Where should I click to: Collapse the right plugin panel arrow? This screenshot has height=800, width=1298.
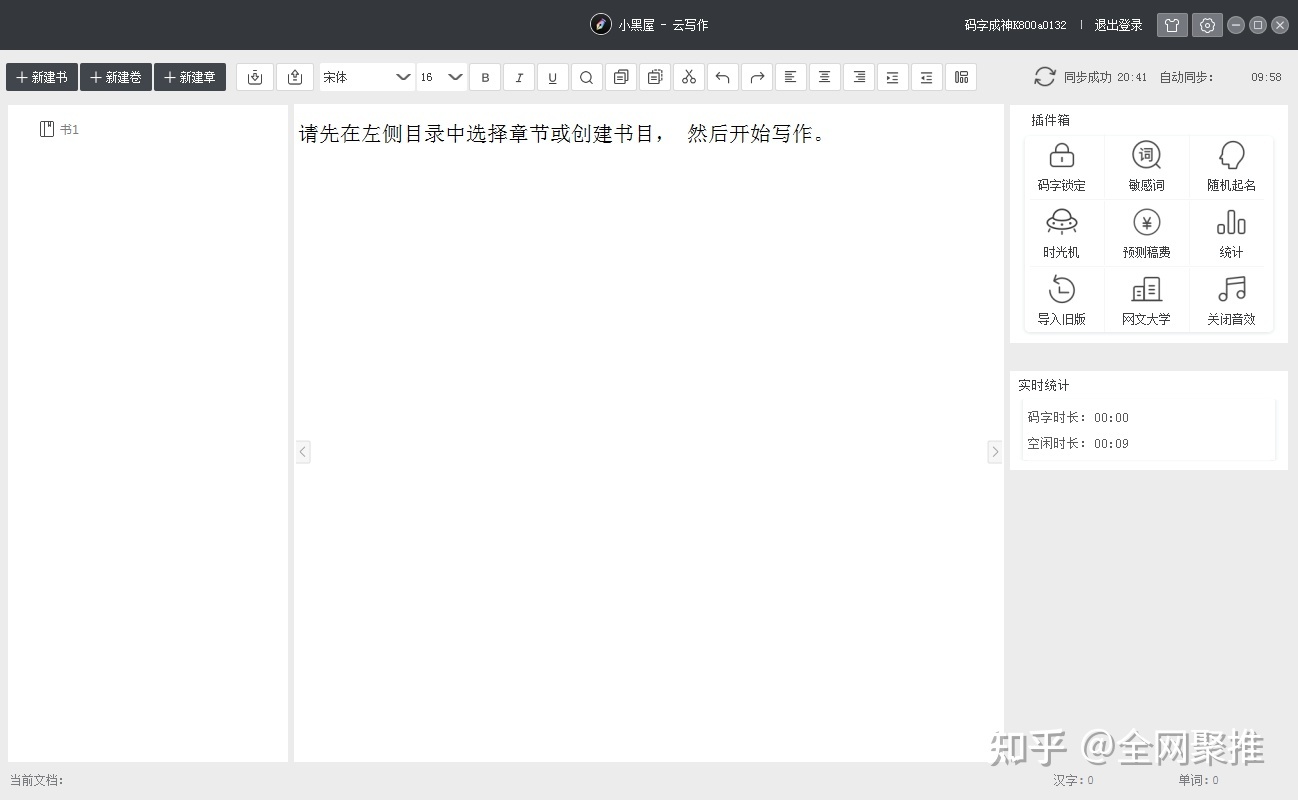click(994, 452)
